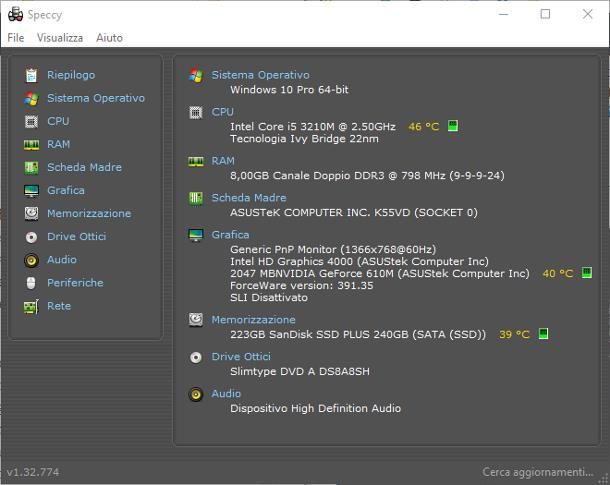610x485 pixels.
Task: Click Cerca aggiornamenti... in status bar
Action: pyautogui.click(x=538, y=472)
